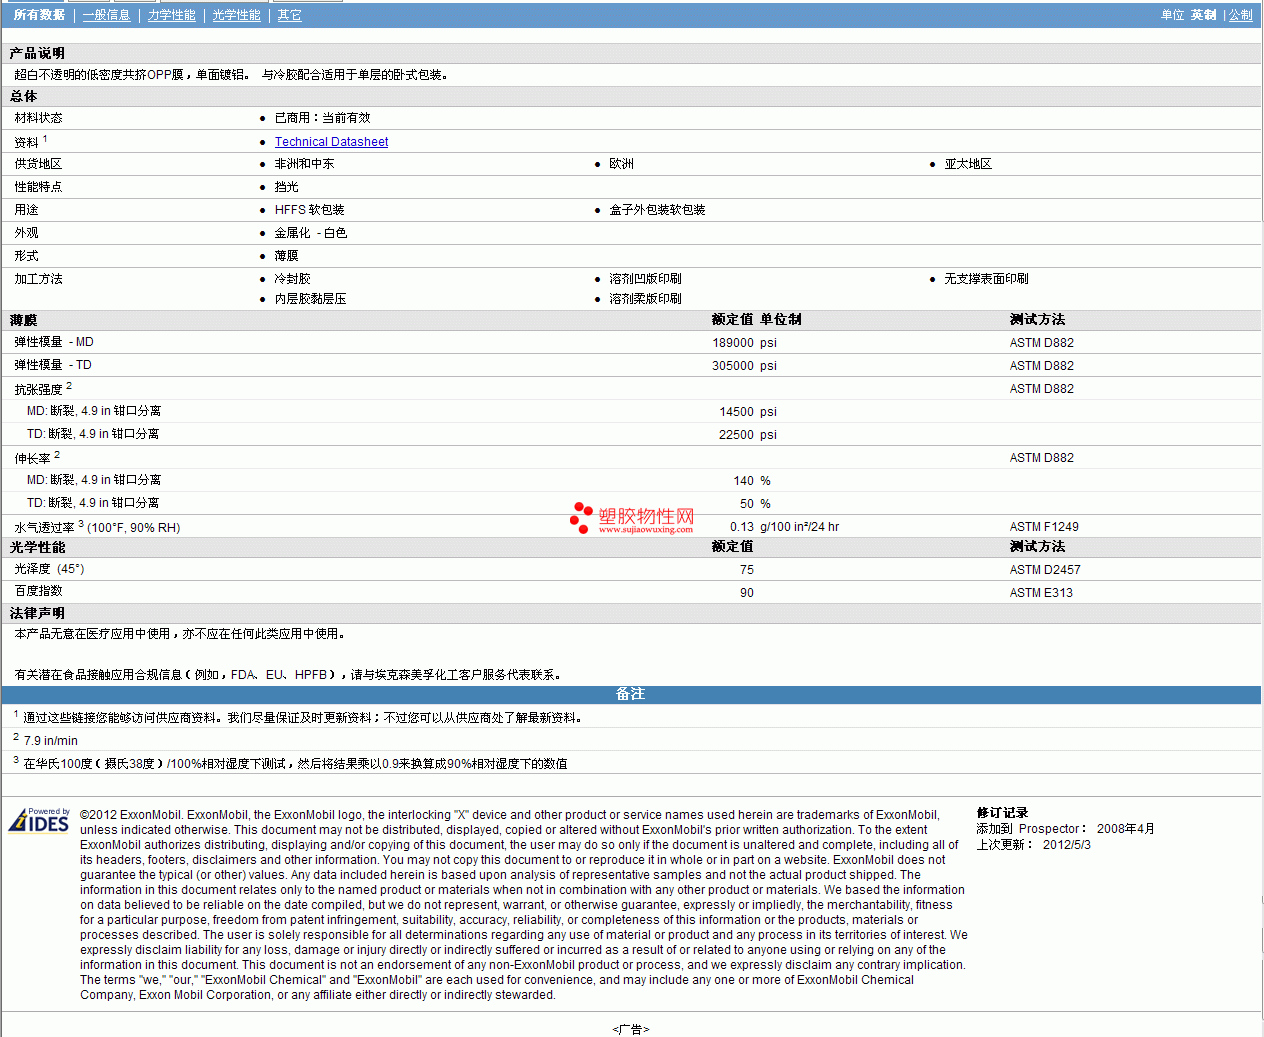Switch units to 公制
The width and height of the screenshot is (1264, 1037).
1240,15
